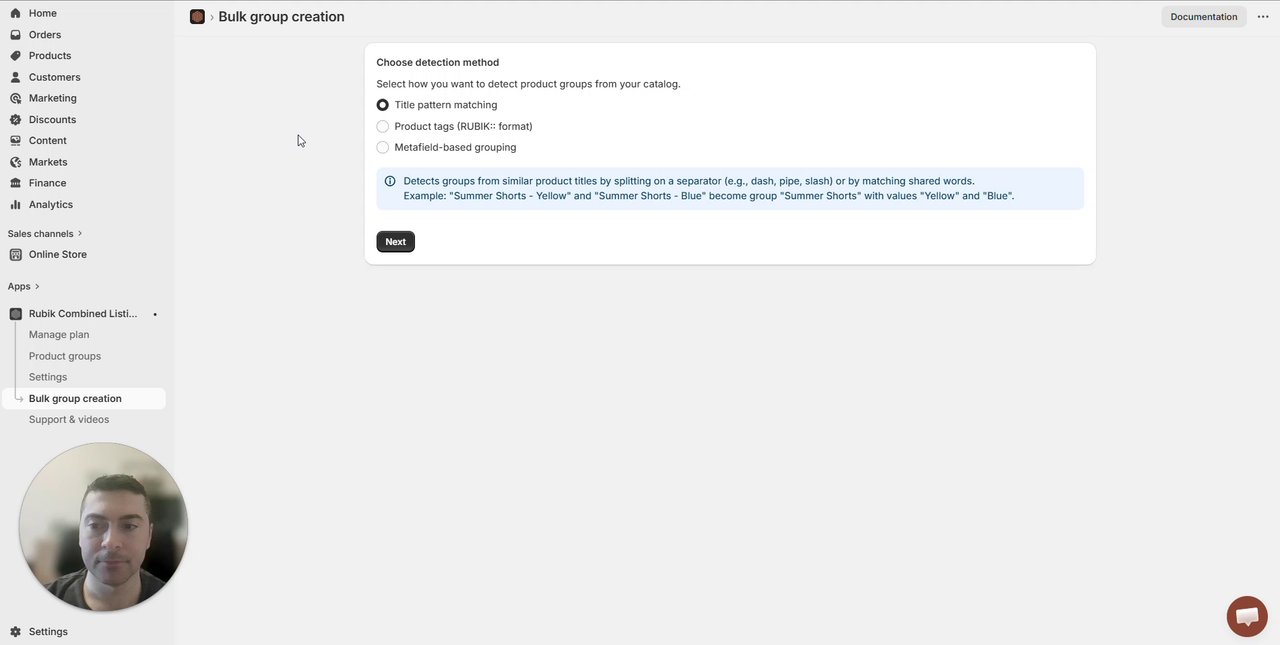1280x645 pixels.
Task: Expand Sales channels section chevron
Action: click(x=80, y=234)
